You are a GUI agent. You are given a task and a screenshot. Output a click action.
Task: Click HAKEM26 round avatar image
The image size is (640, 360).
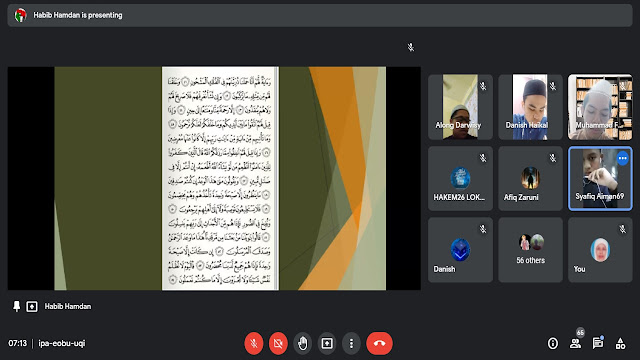[x=460, y=178]
